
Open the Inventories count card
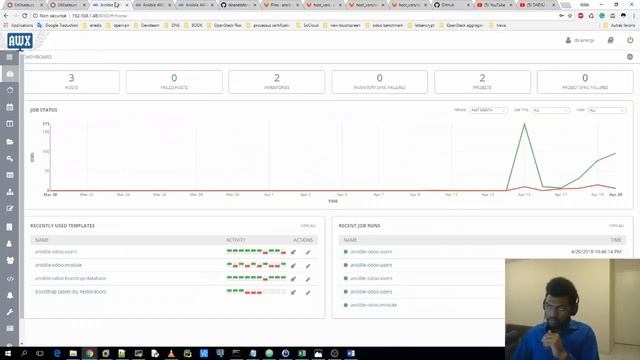click(x=277, y=82)
